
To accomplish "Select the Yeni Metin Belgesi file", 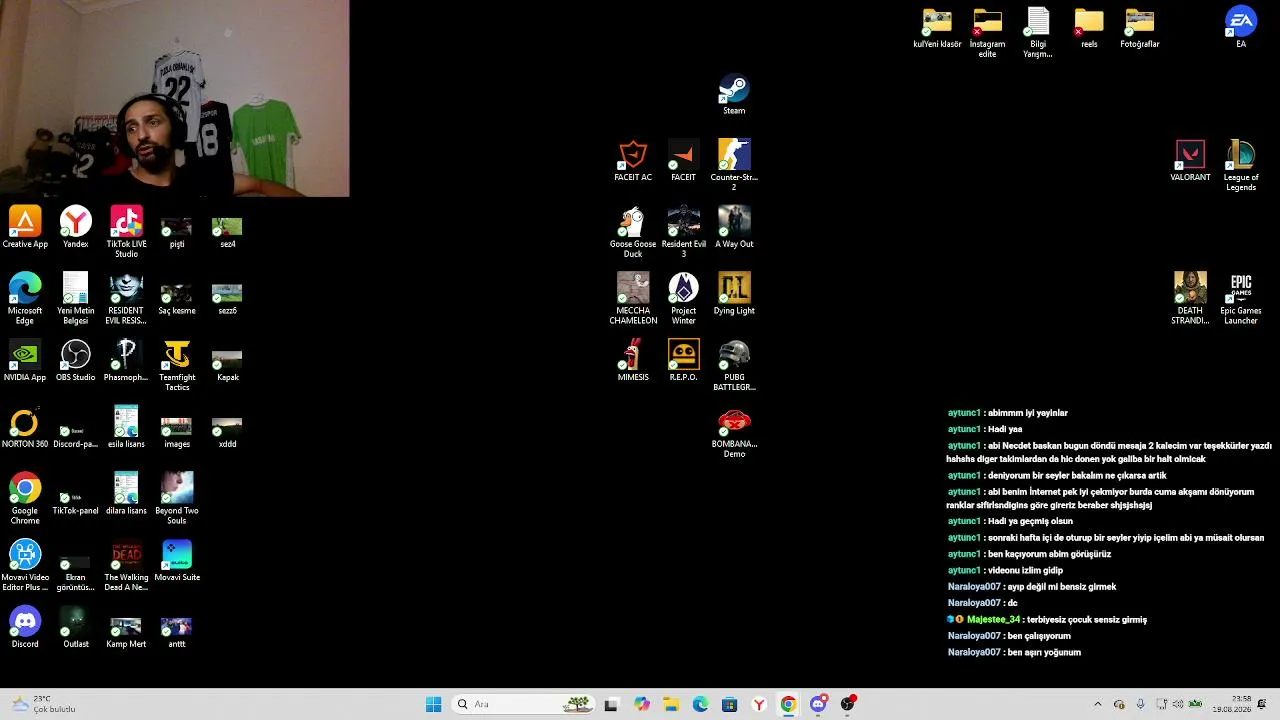I will pyautogui.click(x=75, y=299).
